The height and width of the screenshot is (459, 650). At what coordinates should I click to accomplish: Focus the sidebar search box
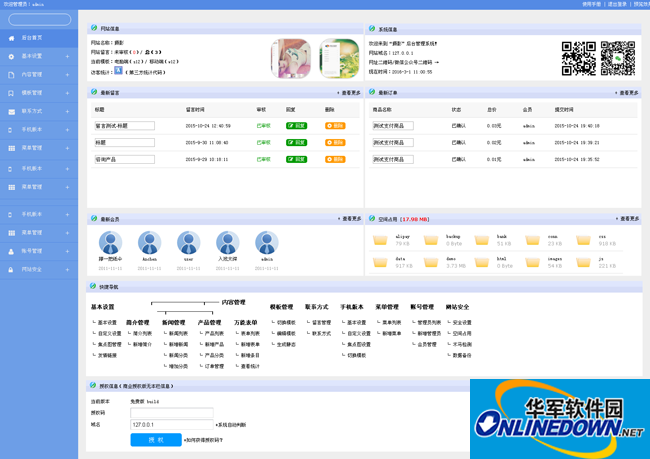tap(40, 19)
